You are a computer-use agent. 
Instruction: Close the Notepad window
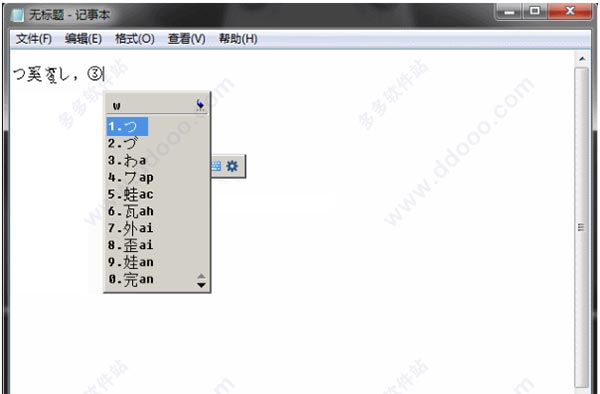pos(569,11)
